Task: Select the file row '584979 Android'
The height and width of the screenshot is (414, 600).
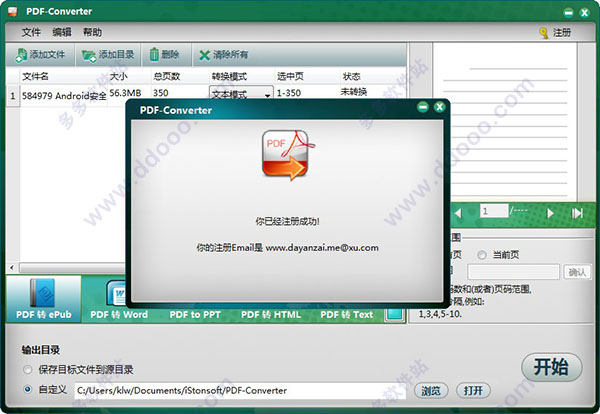Action: point(64,96)
